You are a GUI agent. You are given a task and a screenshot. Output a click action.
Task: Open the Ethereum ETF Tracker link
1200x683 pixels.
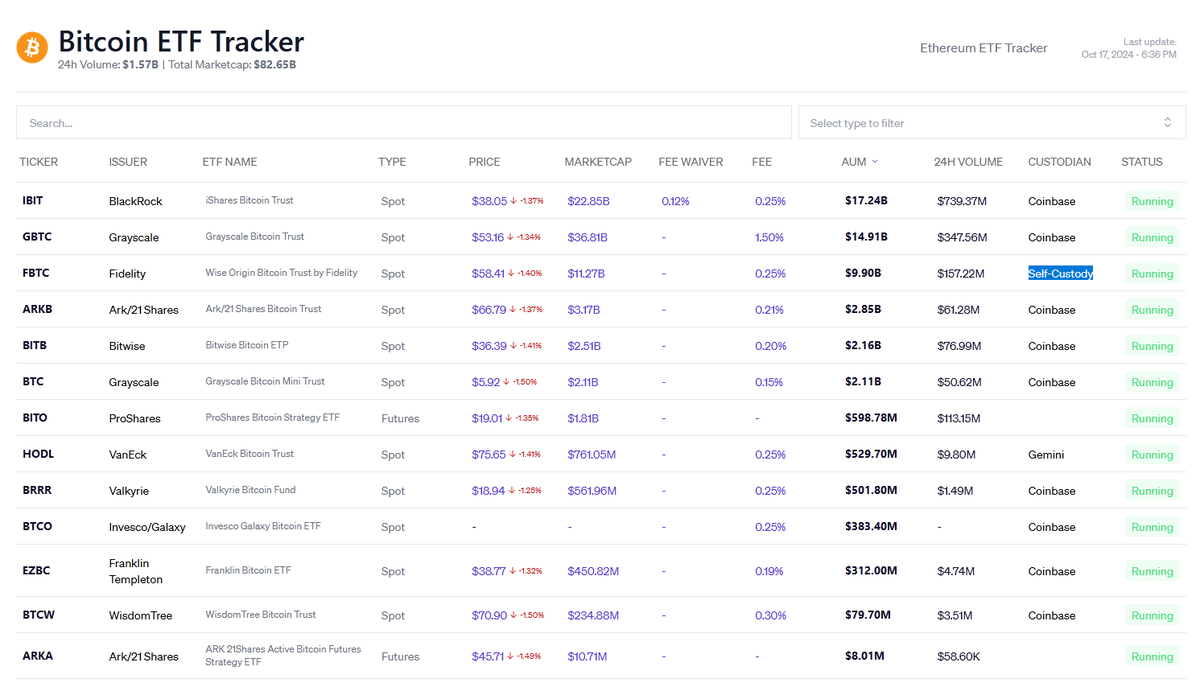(x=984, y=48)
